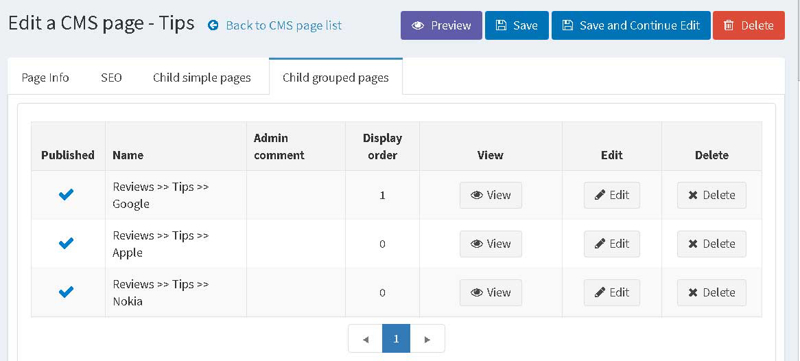Click Reviews >> Tips >> Google name
The image size is (800, 361).
click(x=161, y=195)
